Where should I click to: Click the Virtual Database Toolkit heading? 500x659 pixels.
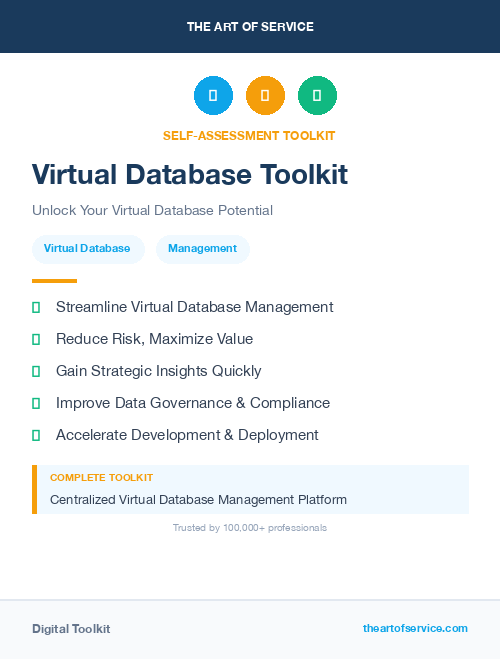click(x=190, y=174)
